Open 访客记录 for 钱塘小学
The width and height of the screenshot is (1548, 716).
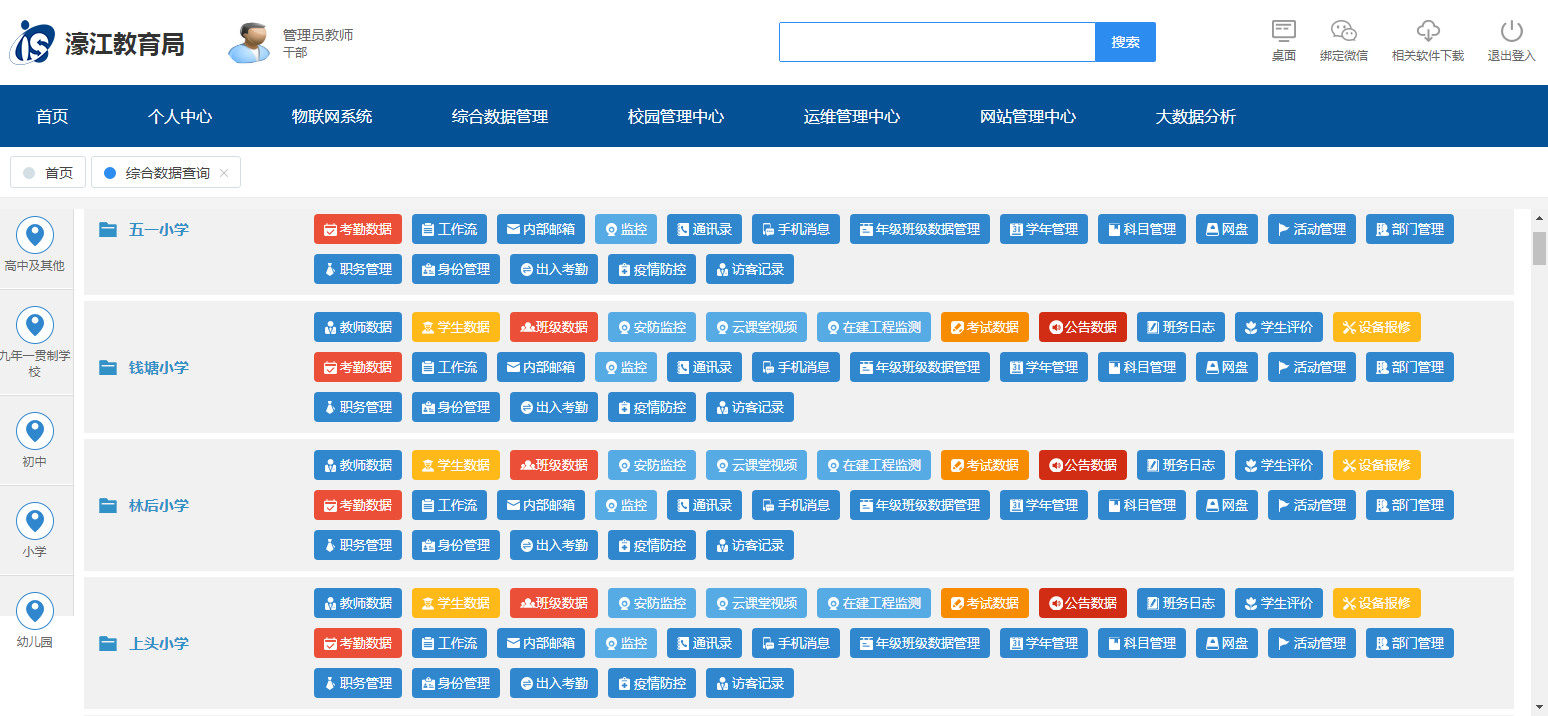click(x=750, y=407)
